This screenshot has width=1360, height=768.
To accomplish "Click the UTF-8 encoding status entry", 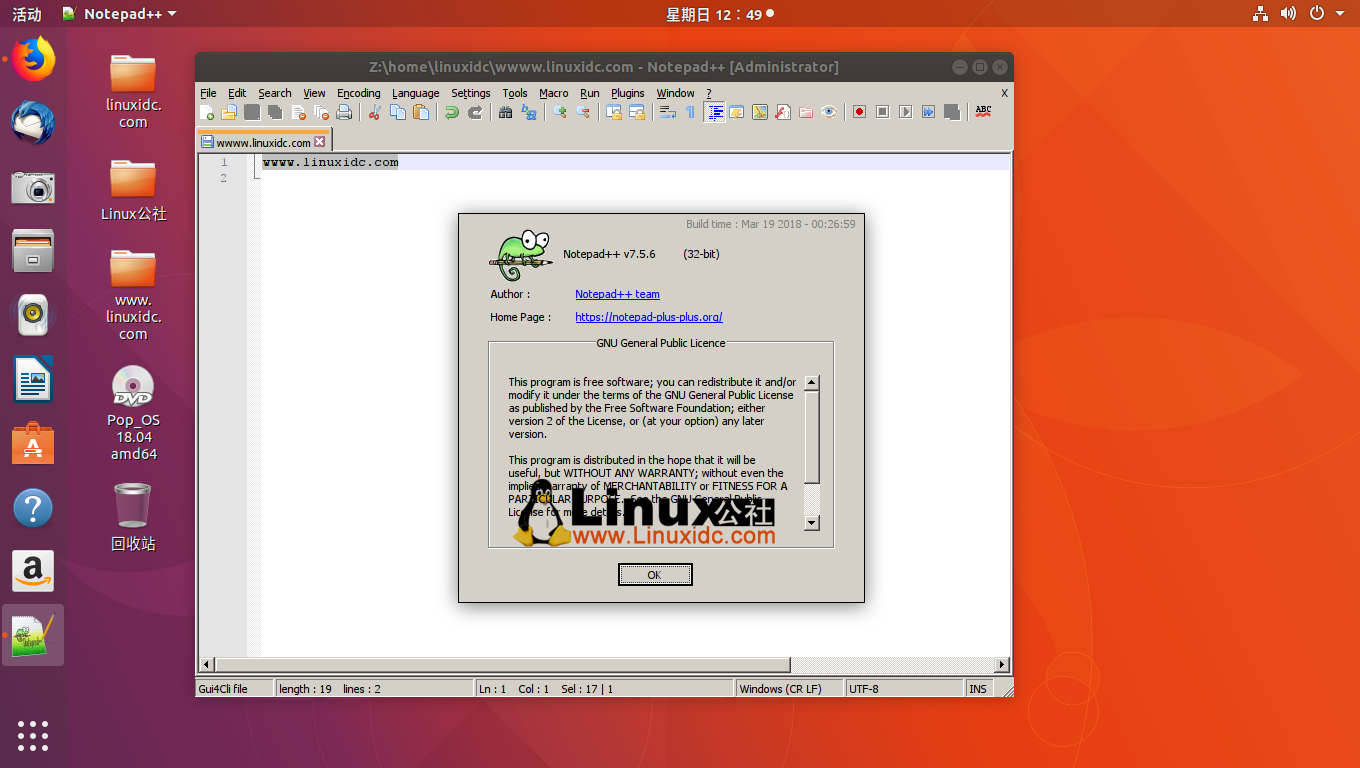I will (905, 688).
